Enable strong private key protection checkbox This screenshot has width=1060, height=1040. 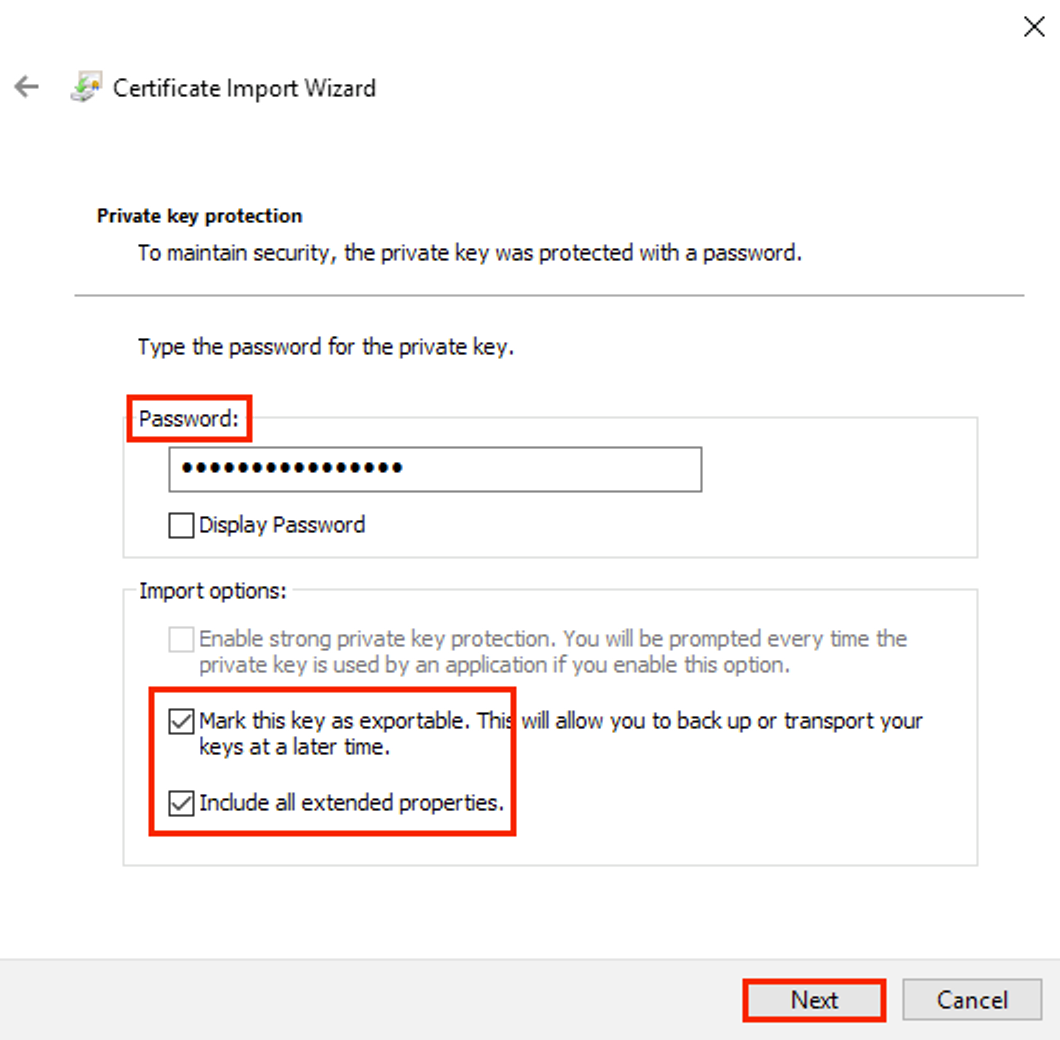181,639
